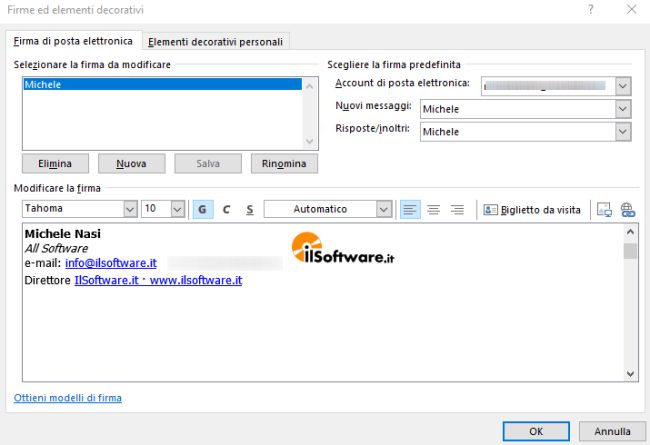Cancel with the Annulla button

coord(612,431)
